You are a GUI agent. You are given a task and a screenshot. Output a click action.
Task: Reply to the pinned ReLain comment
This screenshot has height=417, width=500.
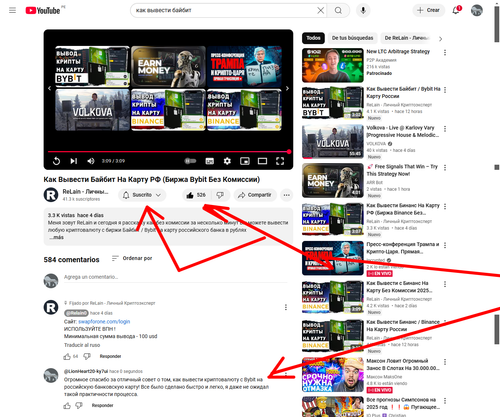[x=110, y=356]
